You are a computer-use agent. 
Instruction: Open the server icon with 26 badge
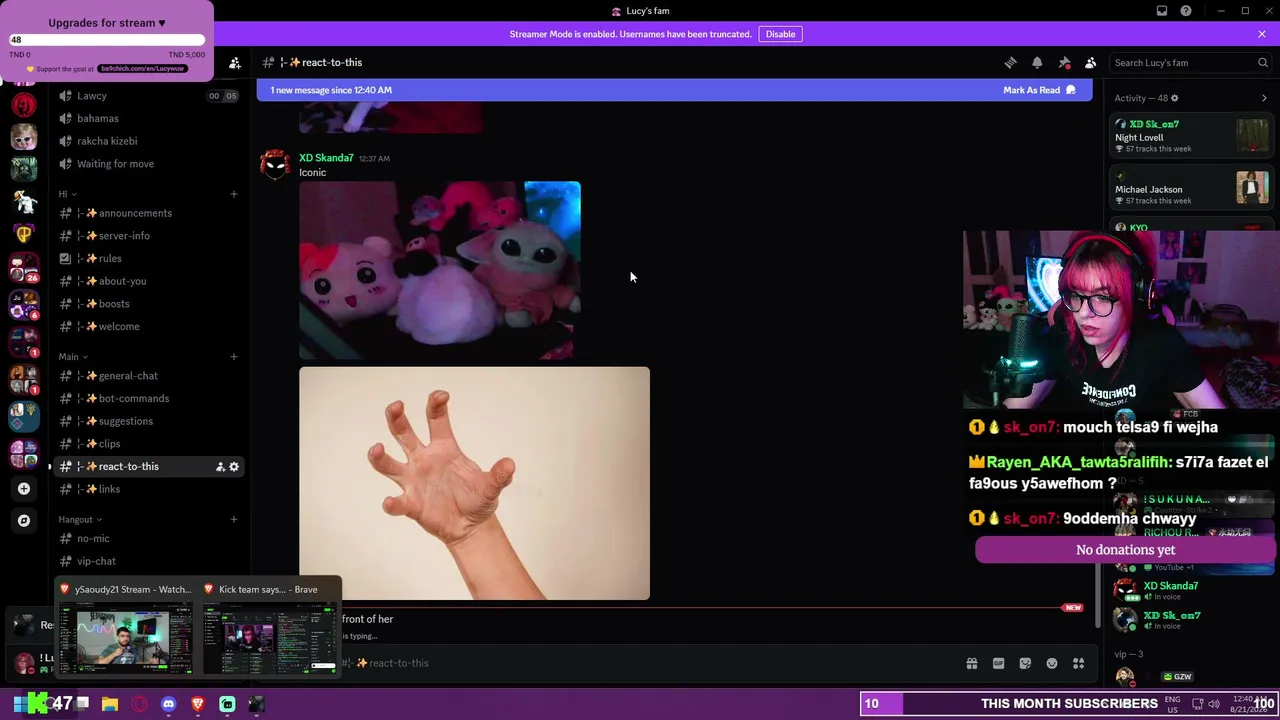24,268
